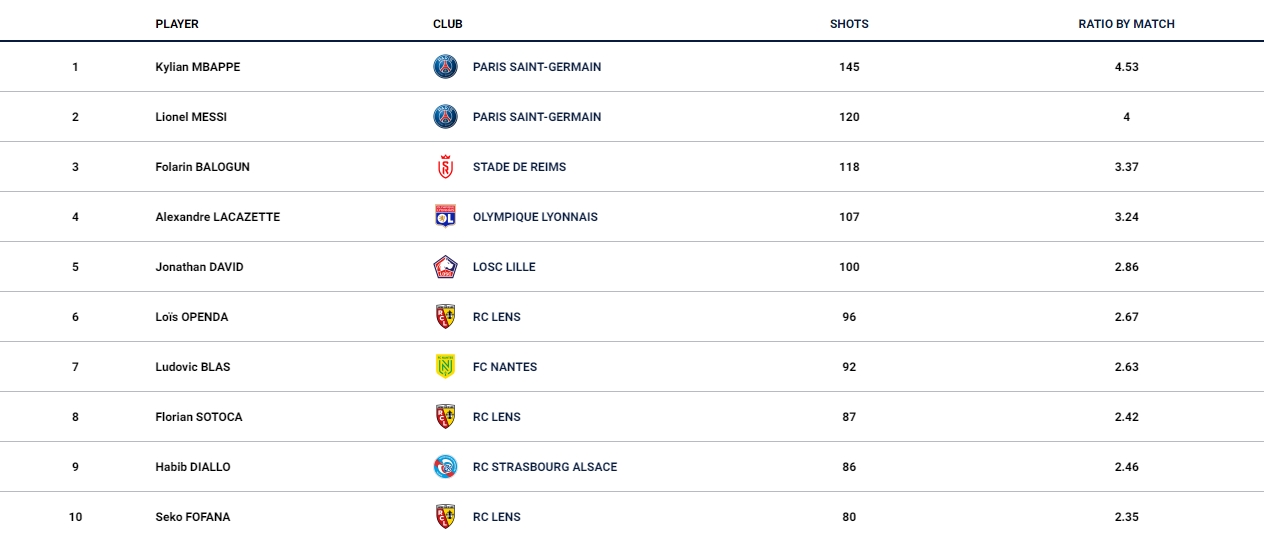Click the RATIO BY MATCH column header
1264x539 pixels.
tap(1126, 24)
